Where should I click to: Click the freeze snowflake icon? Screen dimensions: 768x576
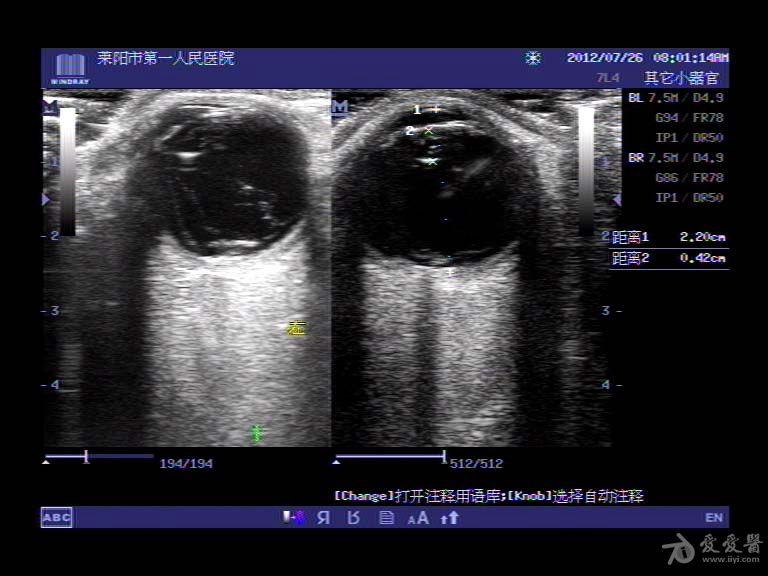tap(533, 58)
